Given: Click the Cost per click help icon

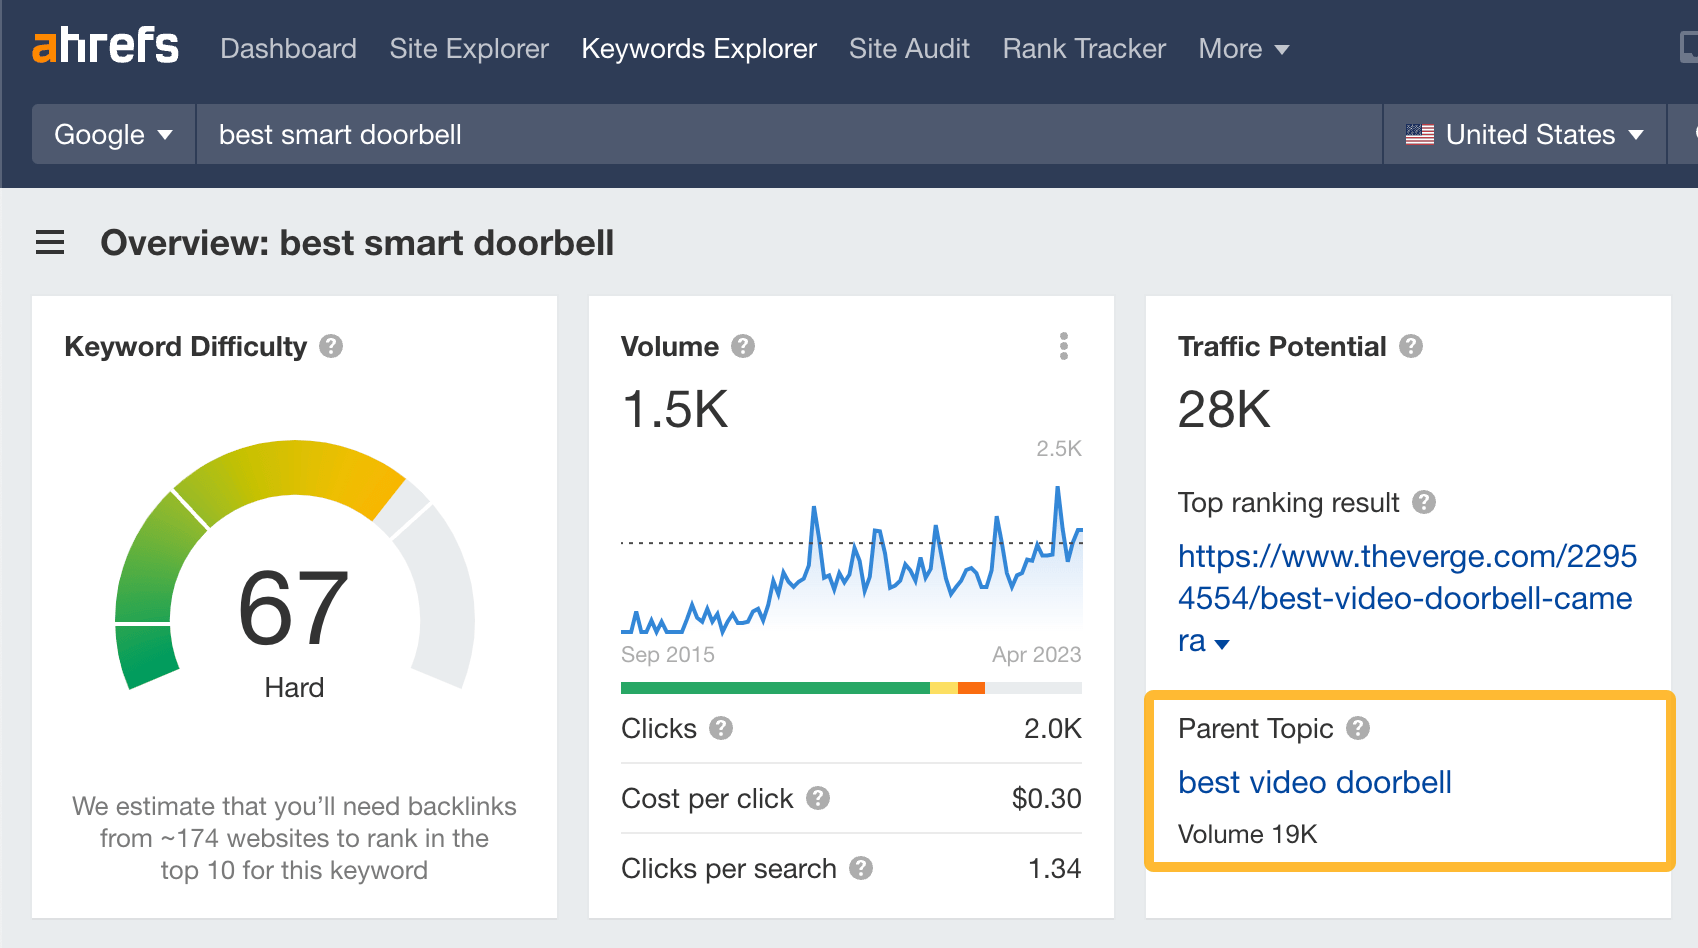Looking at the screenshot, I should click(819, 798).
